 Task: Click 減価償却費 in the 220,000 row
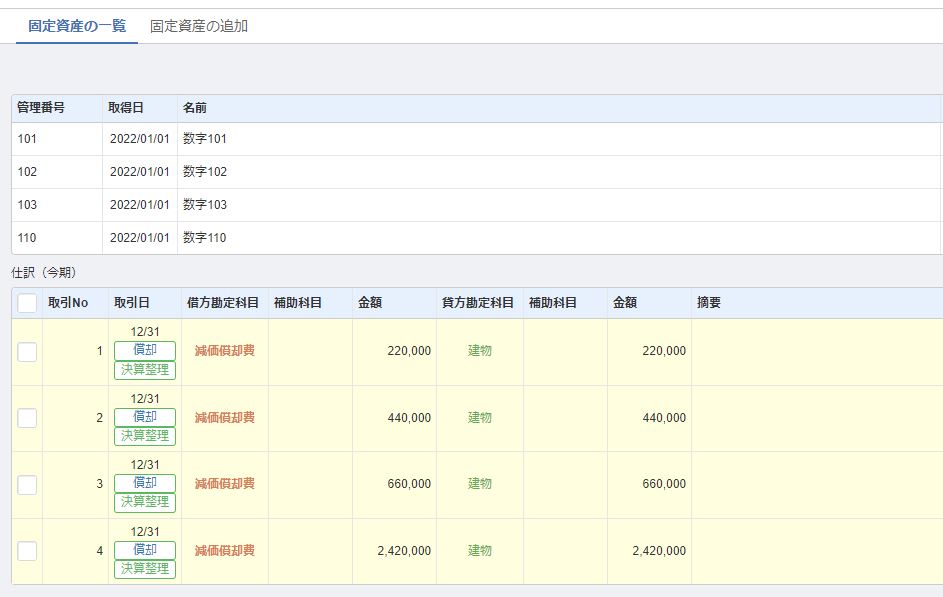pyautogui.click(x=225, y=351)
